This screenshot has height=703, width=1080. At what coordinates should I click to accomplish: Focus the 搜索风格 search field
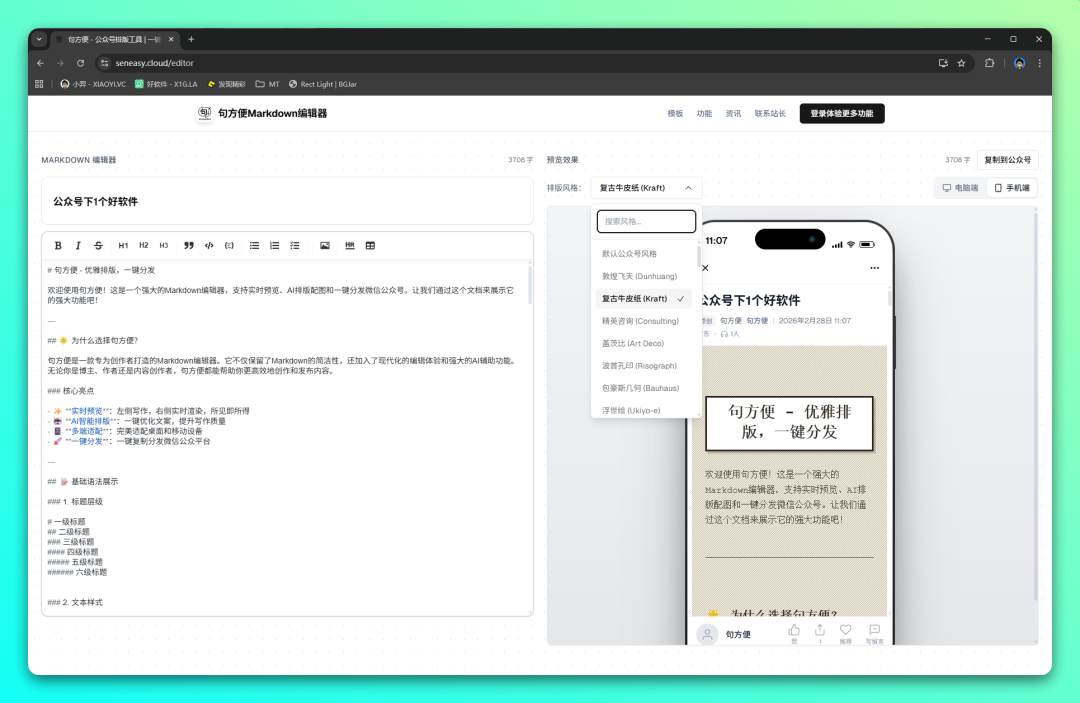[646, 221]
